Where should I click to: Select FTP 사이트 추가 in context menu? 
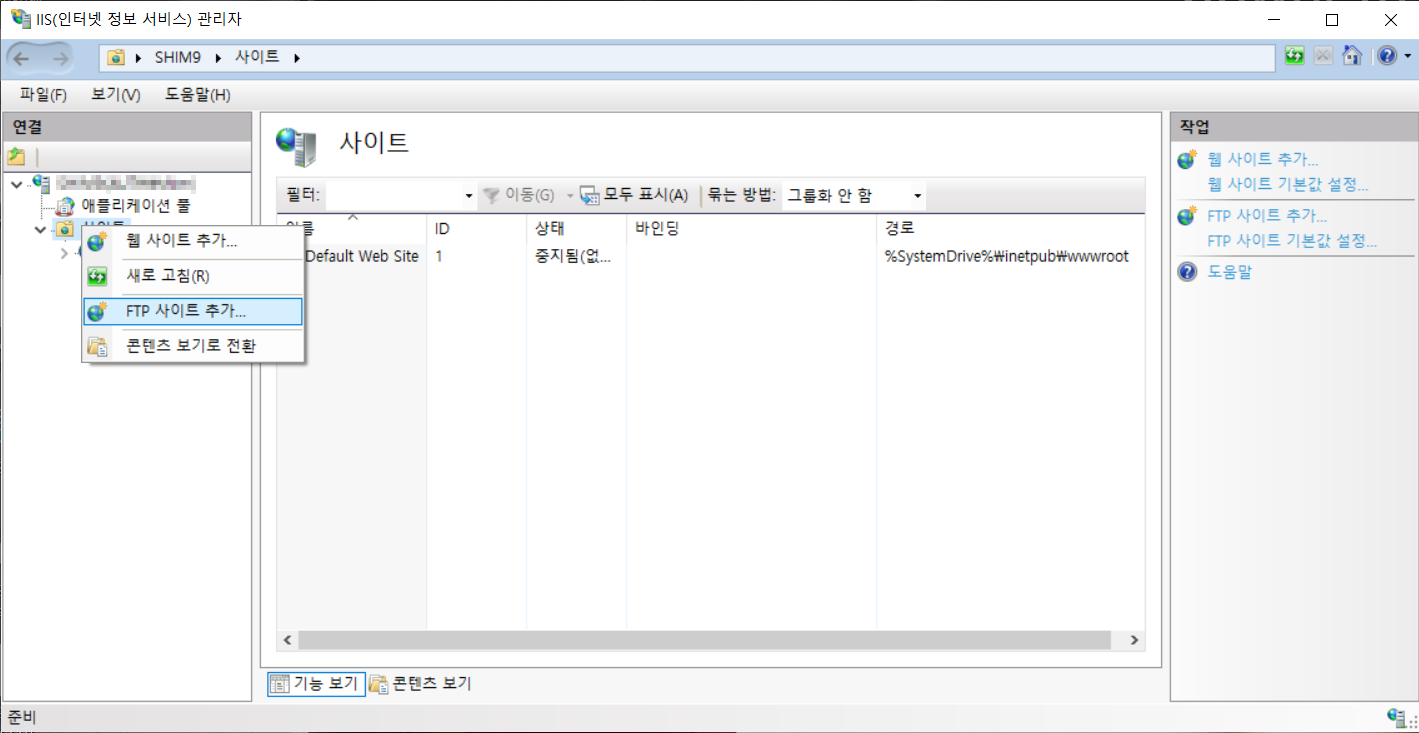coord(186,312)
